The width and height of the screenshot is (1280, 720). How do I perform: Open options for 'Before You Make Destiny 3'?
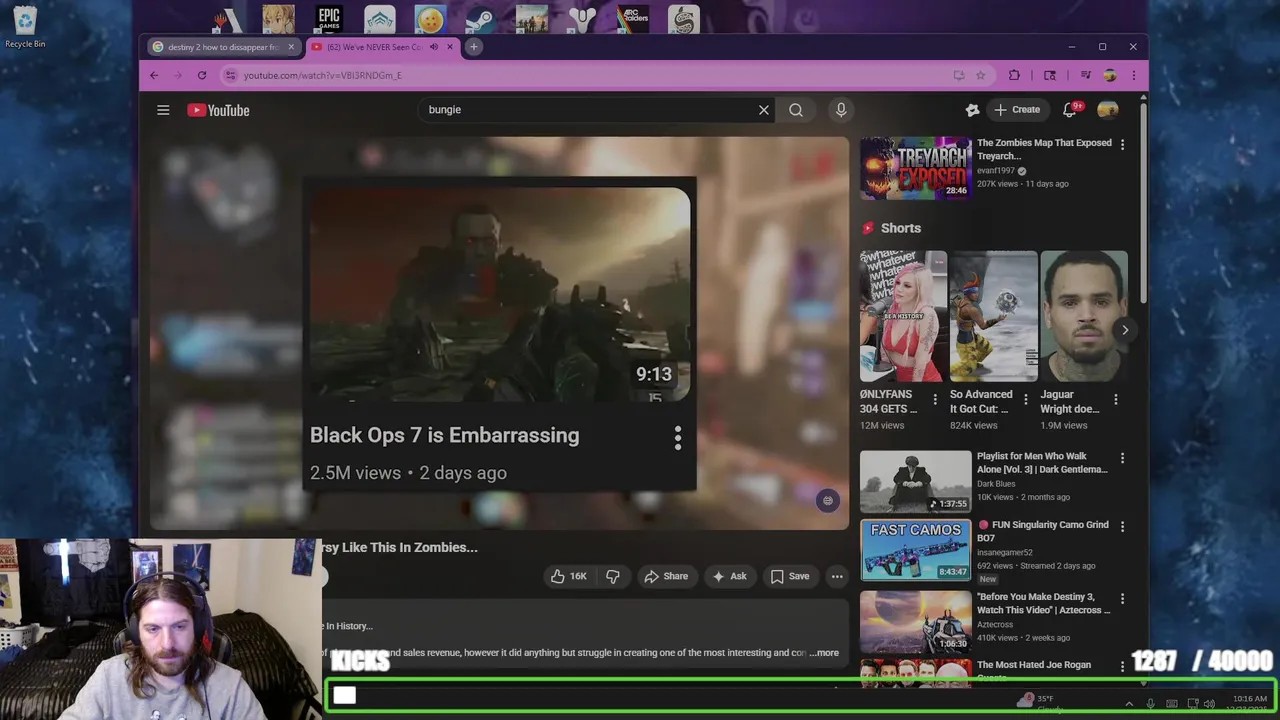click(1122, 598)
